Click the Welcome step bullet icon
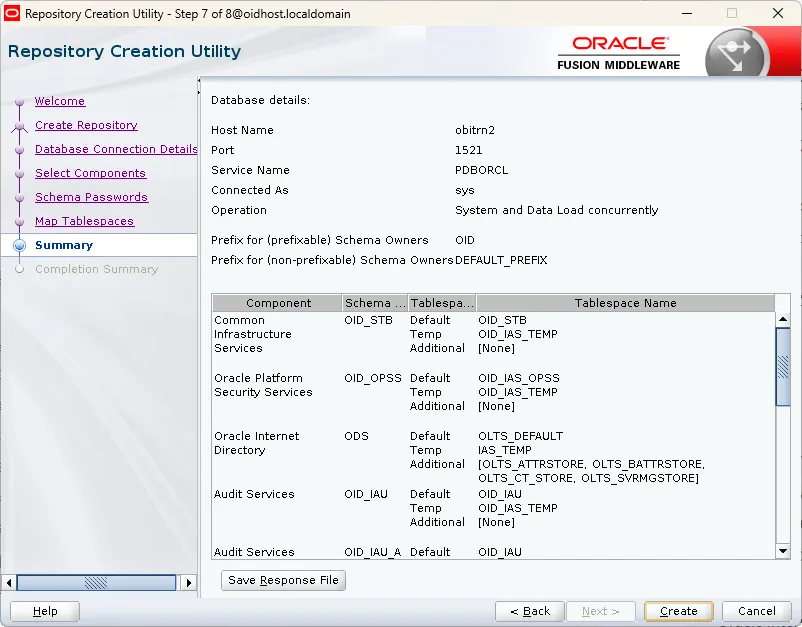Viewport: 802px width, 627px height. [x=18, y=102]
